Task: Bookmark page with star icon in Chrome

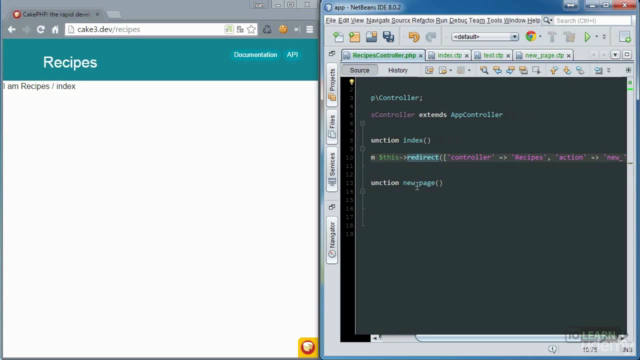Action: click(251, 29)
